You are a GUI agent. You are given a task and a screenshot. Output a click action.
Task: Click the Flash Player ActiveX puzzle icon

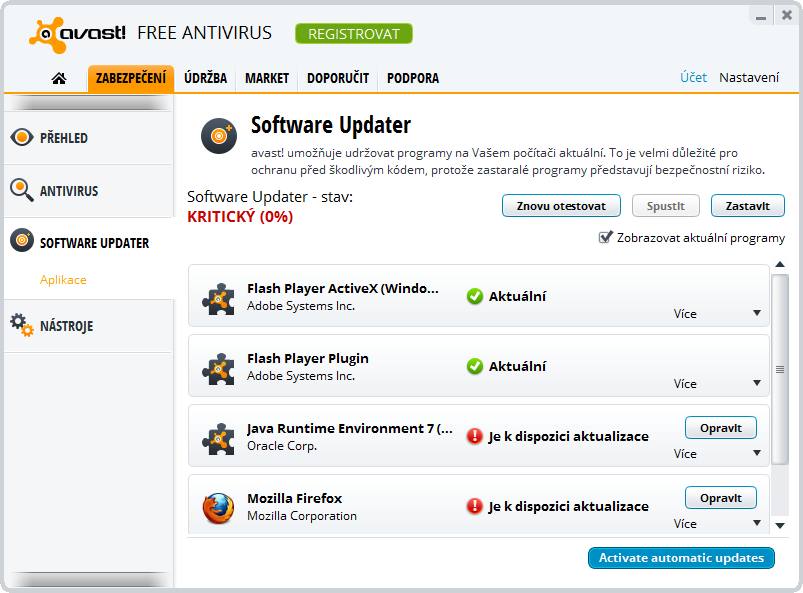[219, 299]
